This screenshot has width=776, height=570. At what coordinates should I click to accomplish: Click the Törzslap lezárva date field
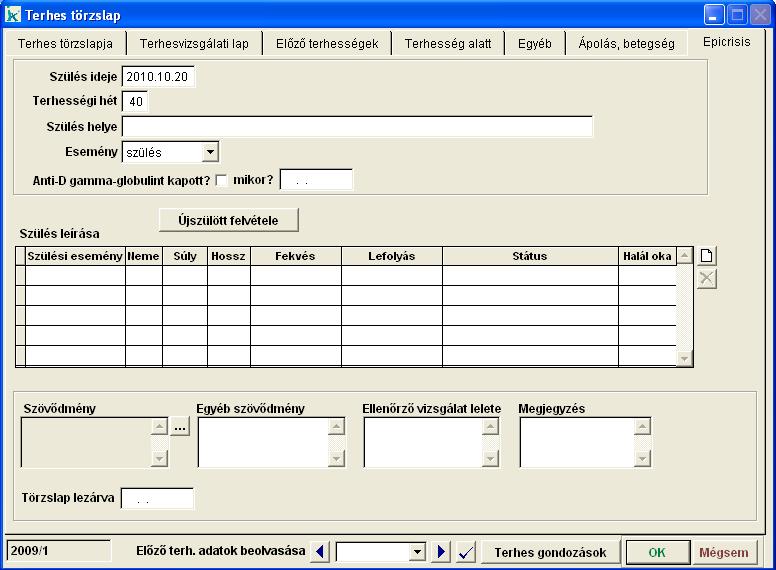point(157,499)
